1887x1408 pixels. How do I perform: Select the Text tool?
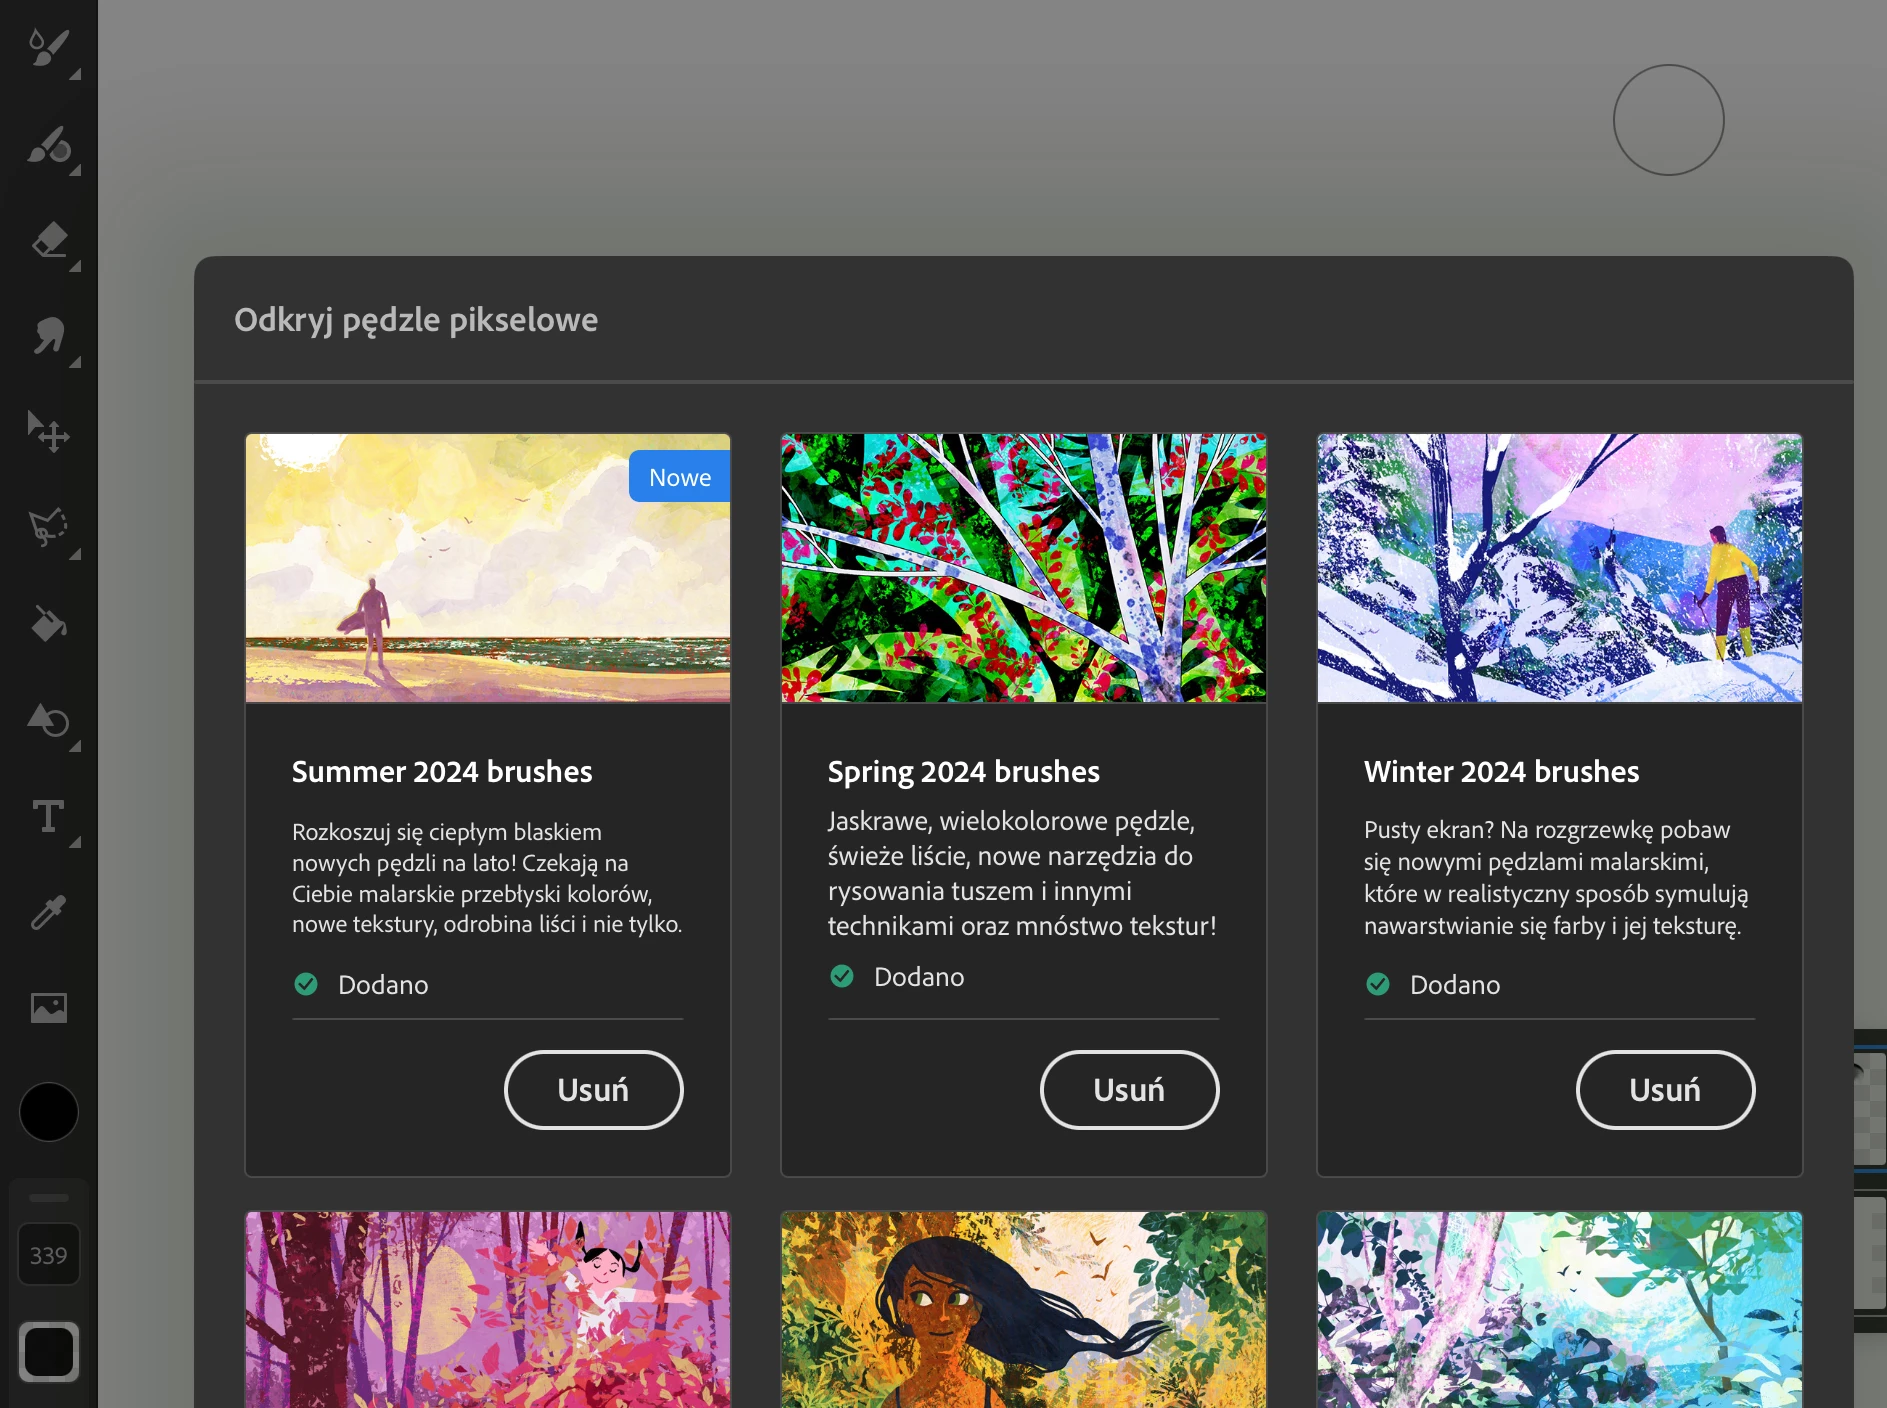pyautogui.click(x=48, y=816)
